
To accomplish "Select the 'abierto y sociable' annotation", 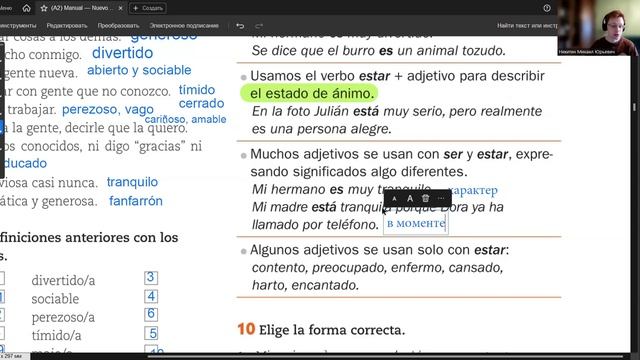I will [139, 70].
